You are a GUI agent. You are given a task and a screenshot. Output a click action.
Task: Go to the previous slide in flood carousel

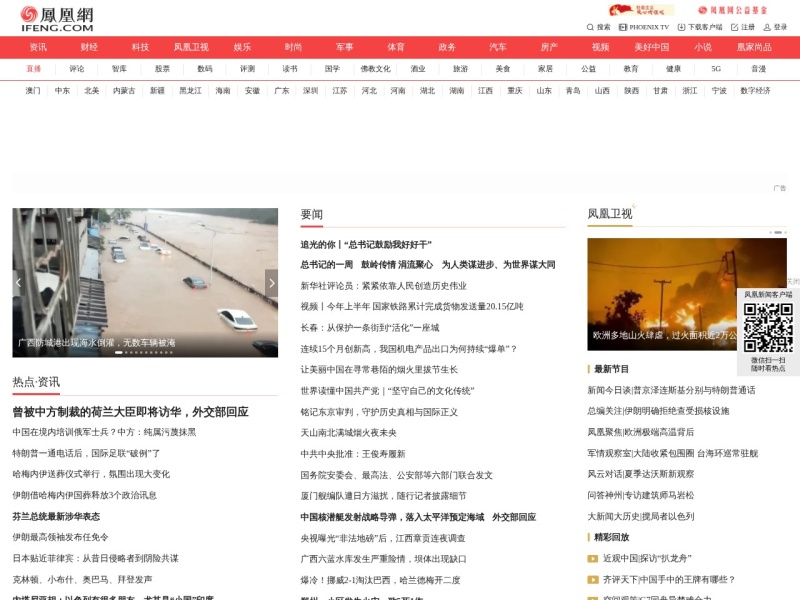click(x=18, y=282)
